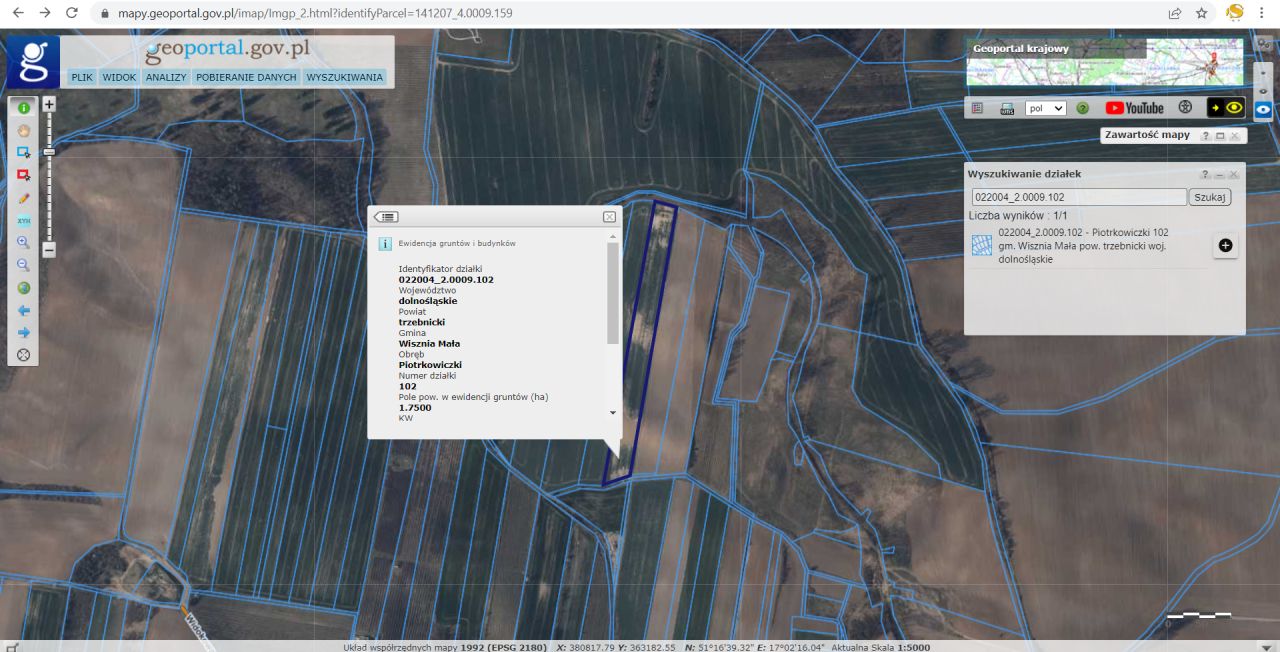The image size is (1280, 652).
Task: Select the green info identify tool
Action: 23,107
